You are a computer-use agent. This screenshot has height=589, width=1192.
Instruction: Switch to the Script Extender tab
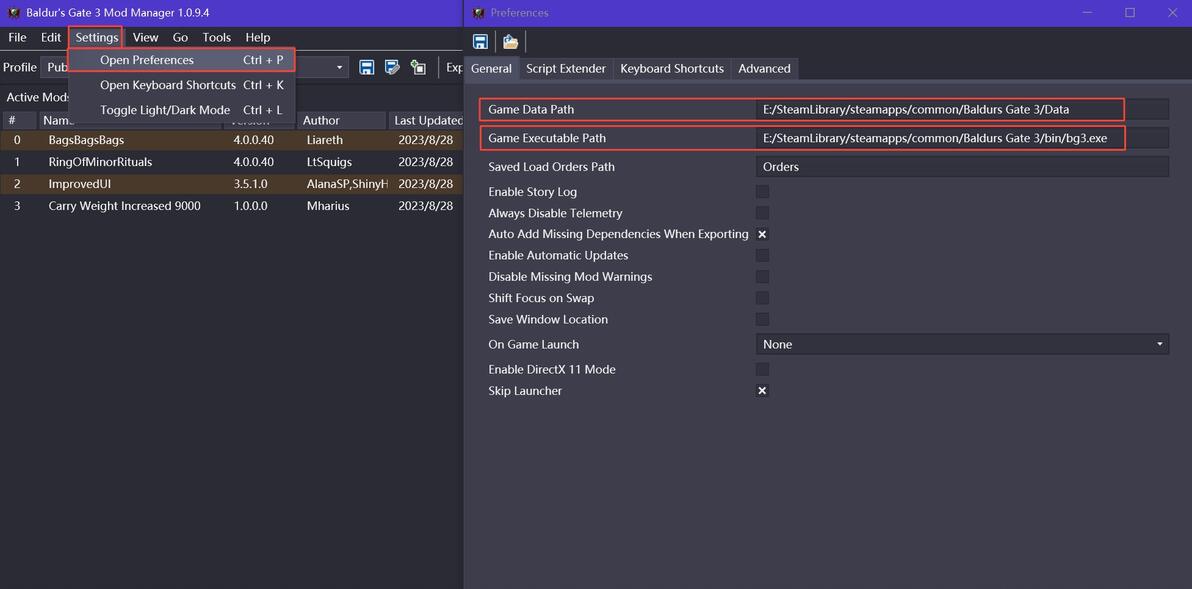[566, 69]
